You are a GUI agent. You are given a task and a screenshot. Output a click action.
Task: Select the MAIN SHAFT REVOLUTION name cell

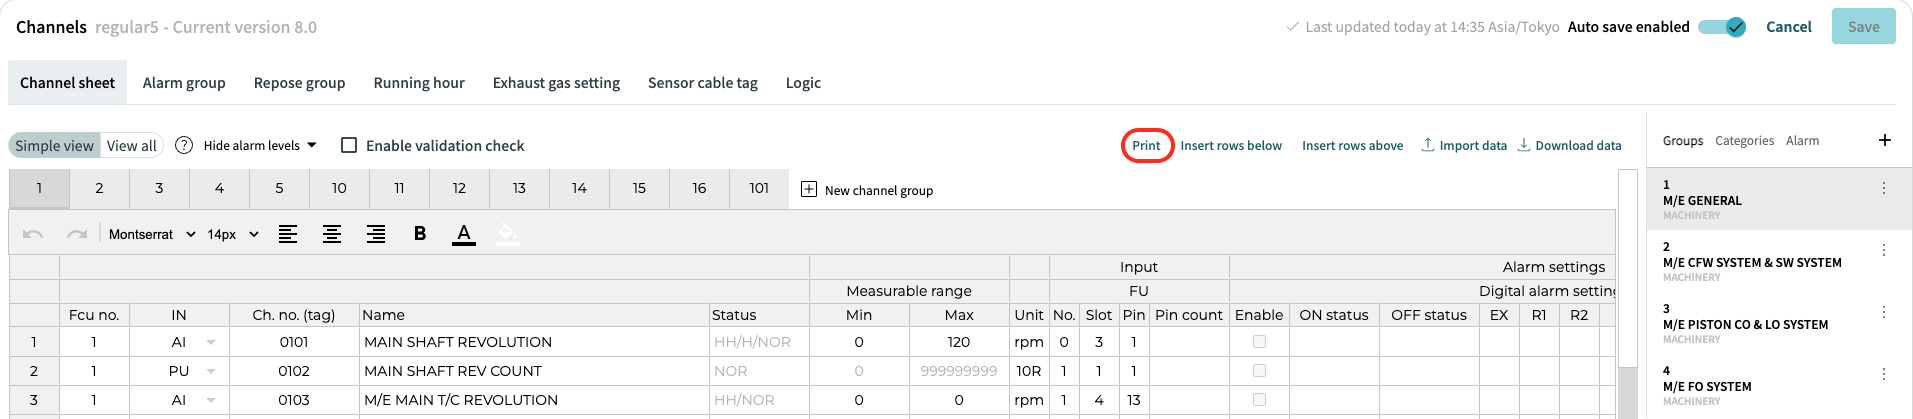pos(534,342)
